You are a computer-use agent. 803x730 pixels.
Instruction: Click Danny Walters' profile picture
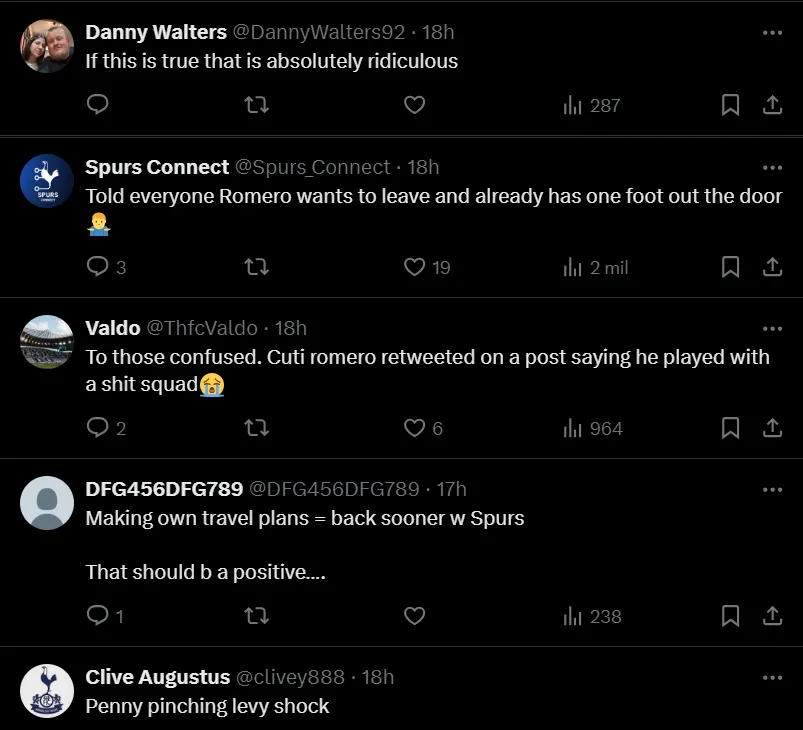47,47
